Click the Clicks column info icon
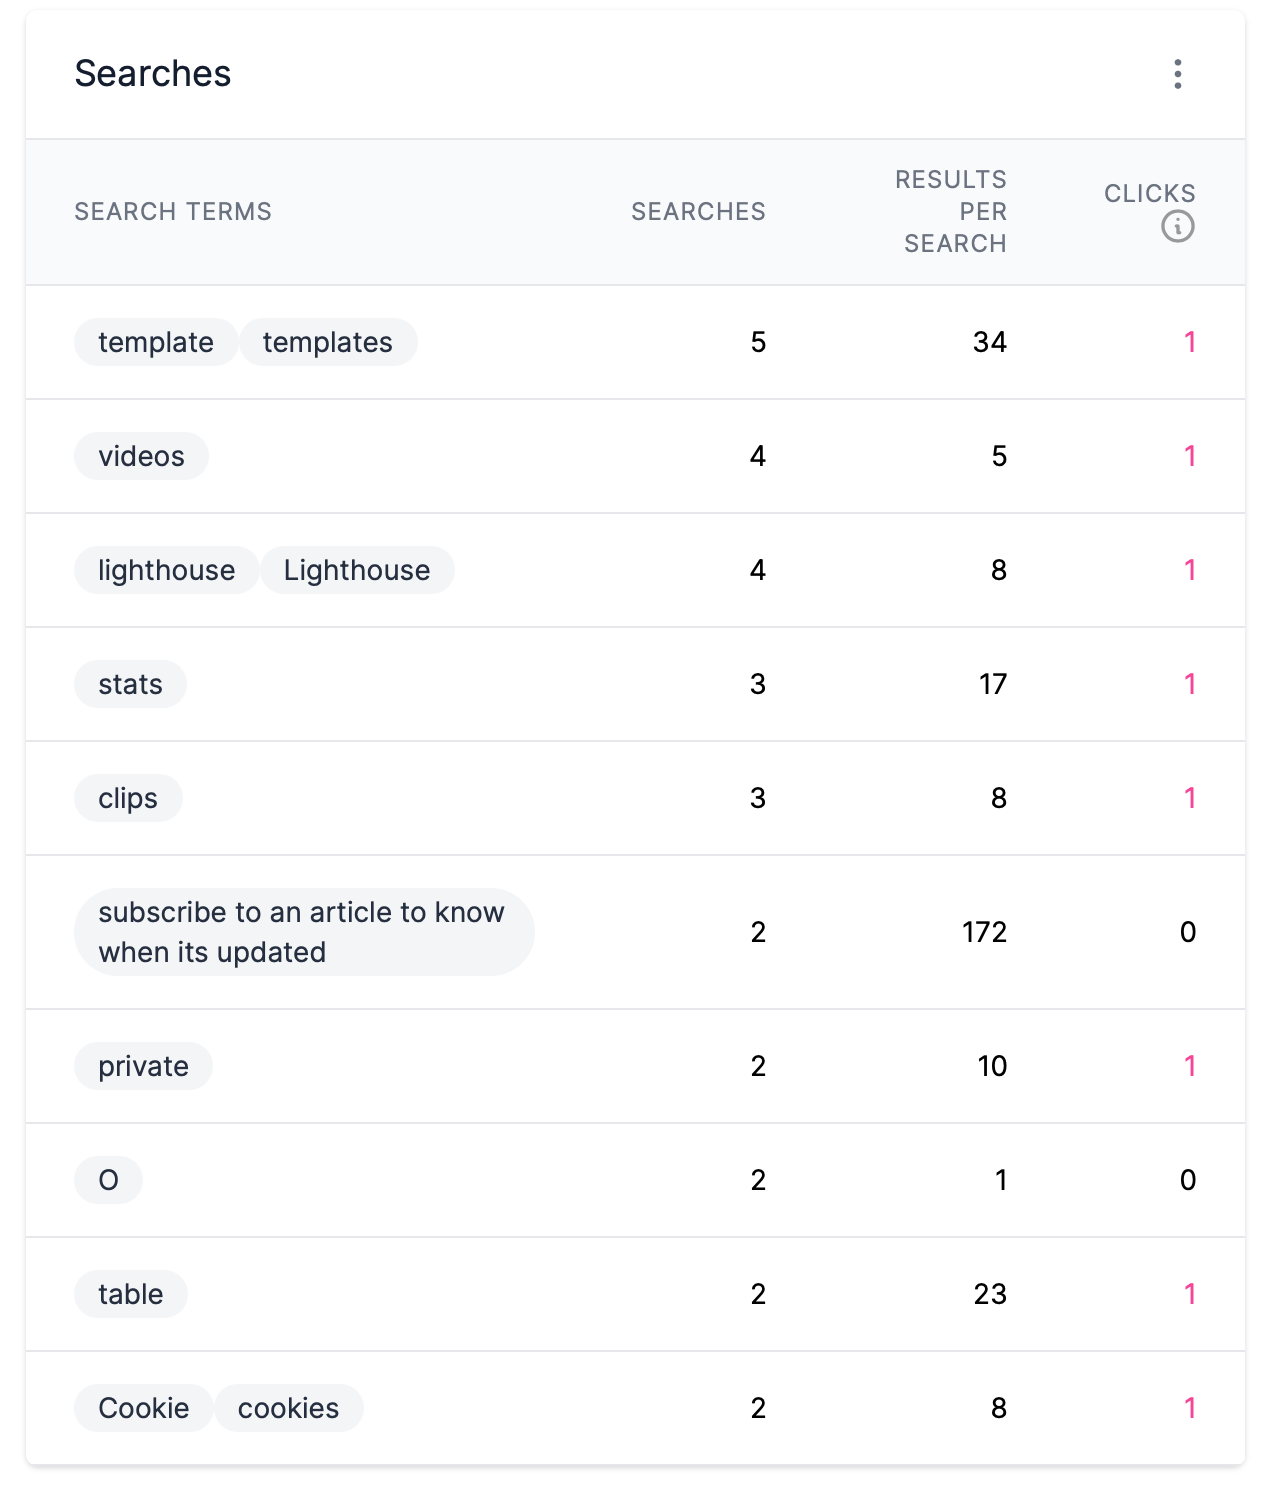The width and height of the screenshot is (1262, 1492). [1177, 227]
